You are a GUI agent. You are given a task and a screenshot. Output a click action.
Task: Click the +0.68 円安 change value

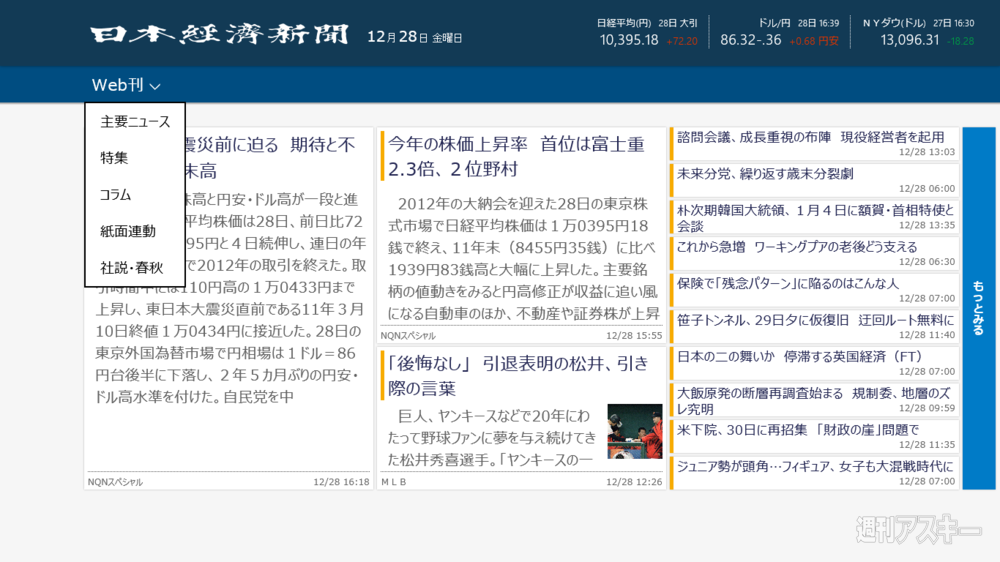click(814, 41)
